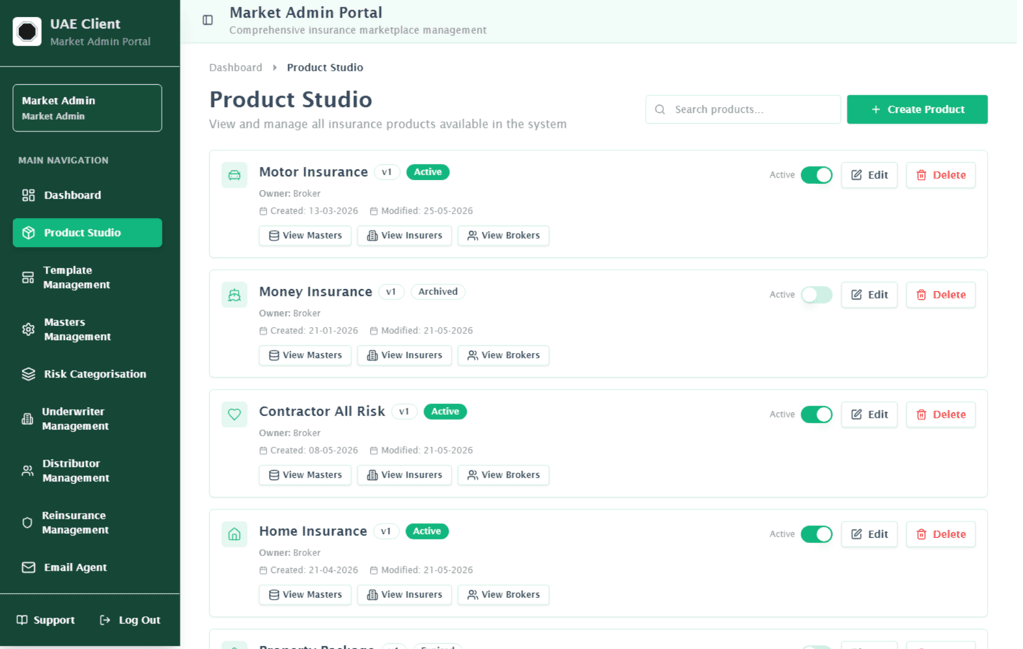
Task: Edit the Contractor All Risk product
Action: coord(869,414)
